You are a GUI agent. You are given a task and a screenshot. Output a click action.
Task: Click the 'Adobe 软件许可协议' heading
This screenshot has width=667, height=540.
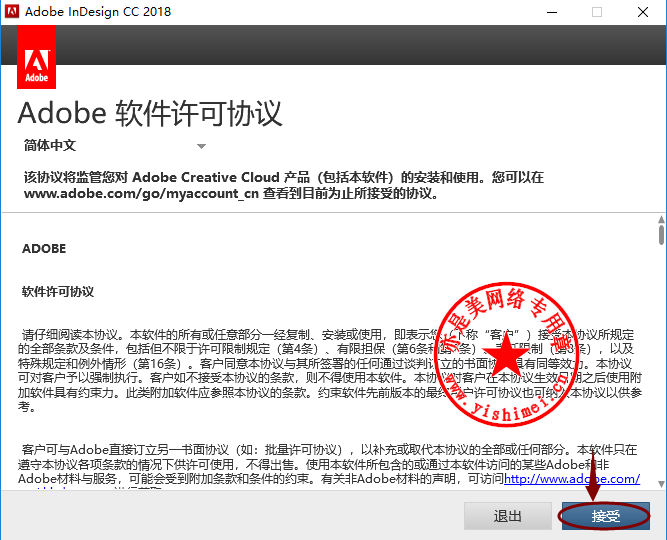coord(150,114)
